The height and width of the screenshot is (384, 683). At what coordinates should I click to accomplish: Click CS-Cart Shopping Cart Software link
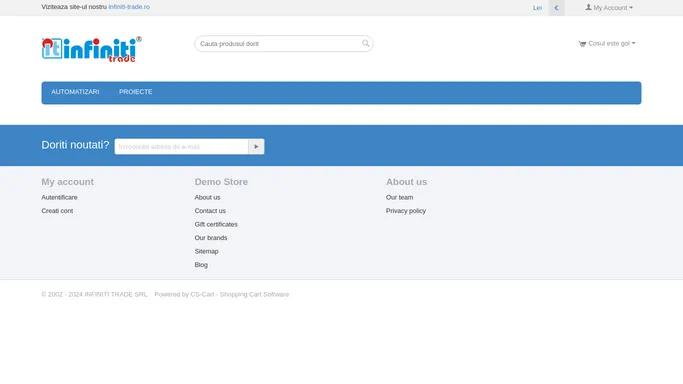(x=240, y=294)
